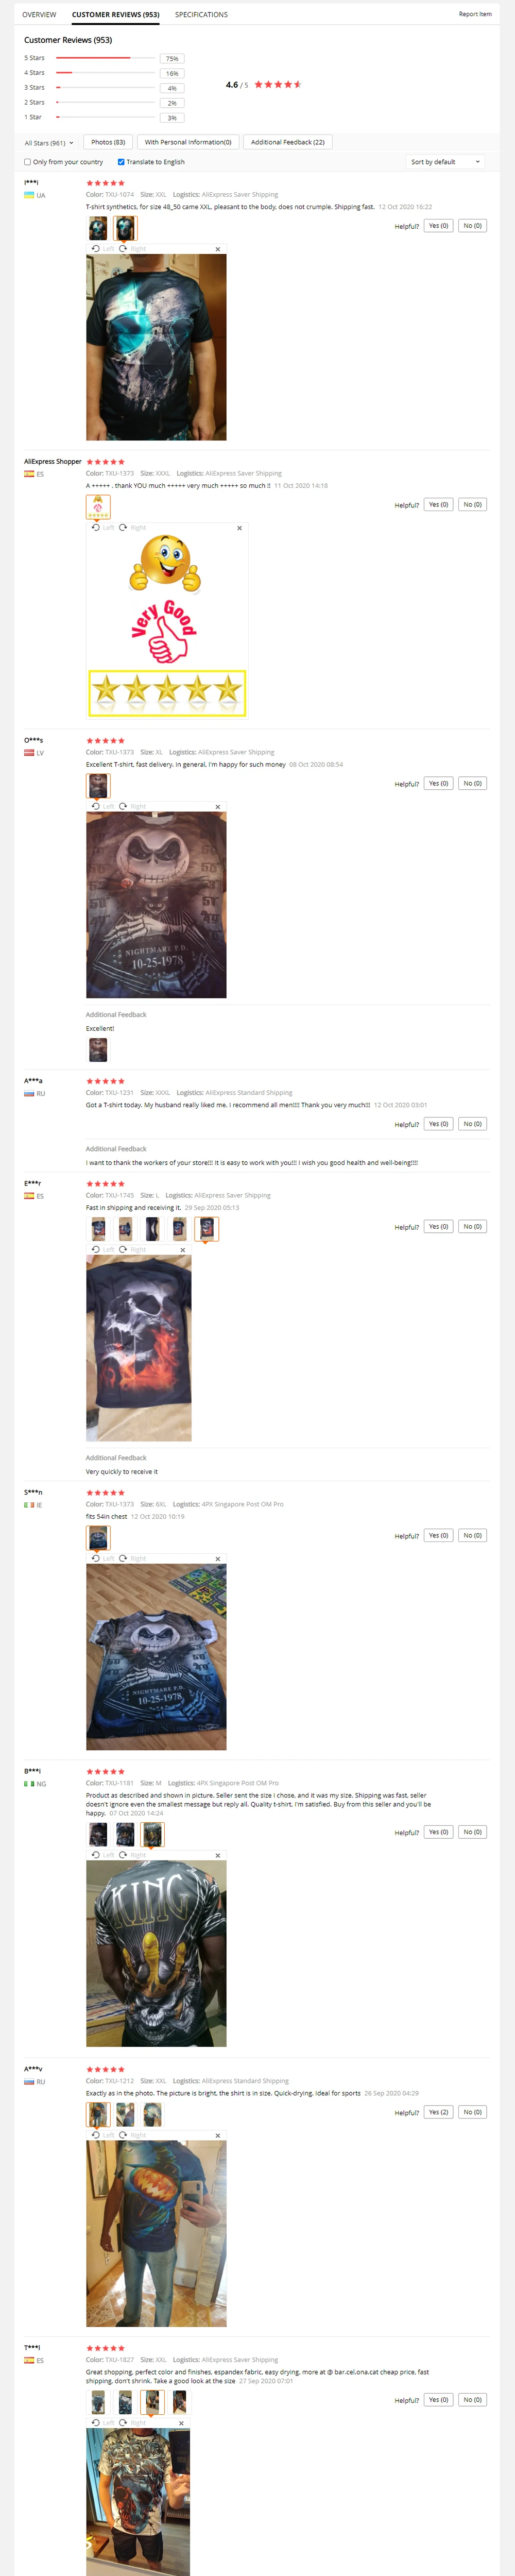Close the Very Good emoji image preview
515x2576 pixels.
239,528
